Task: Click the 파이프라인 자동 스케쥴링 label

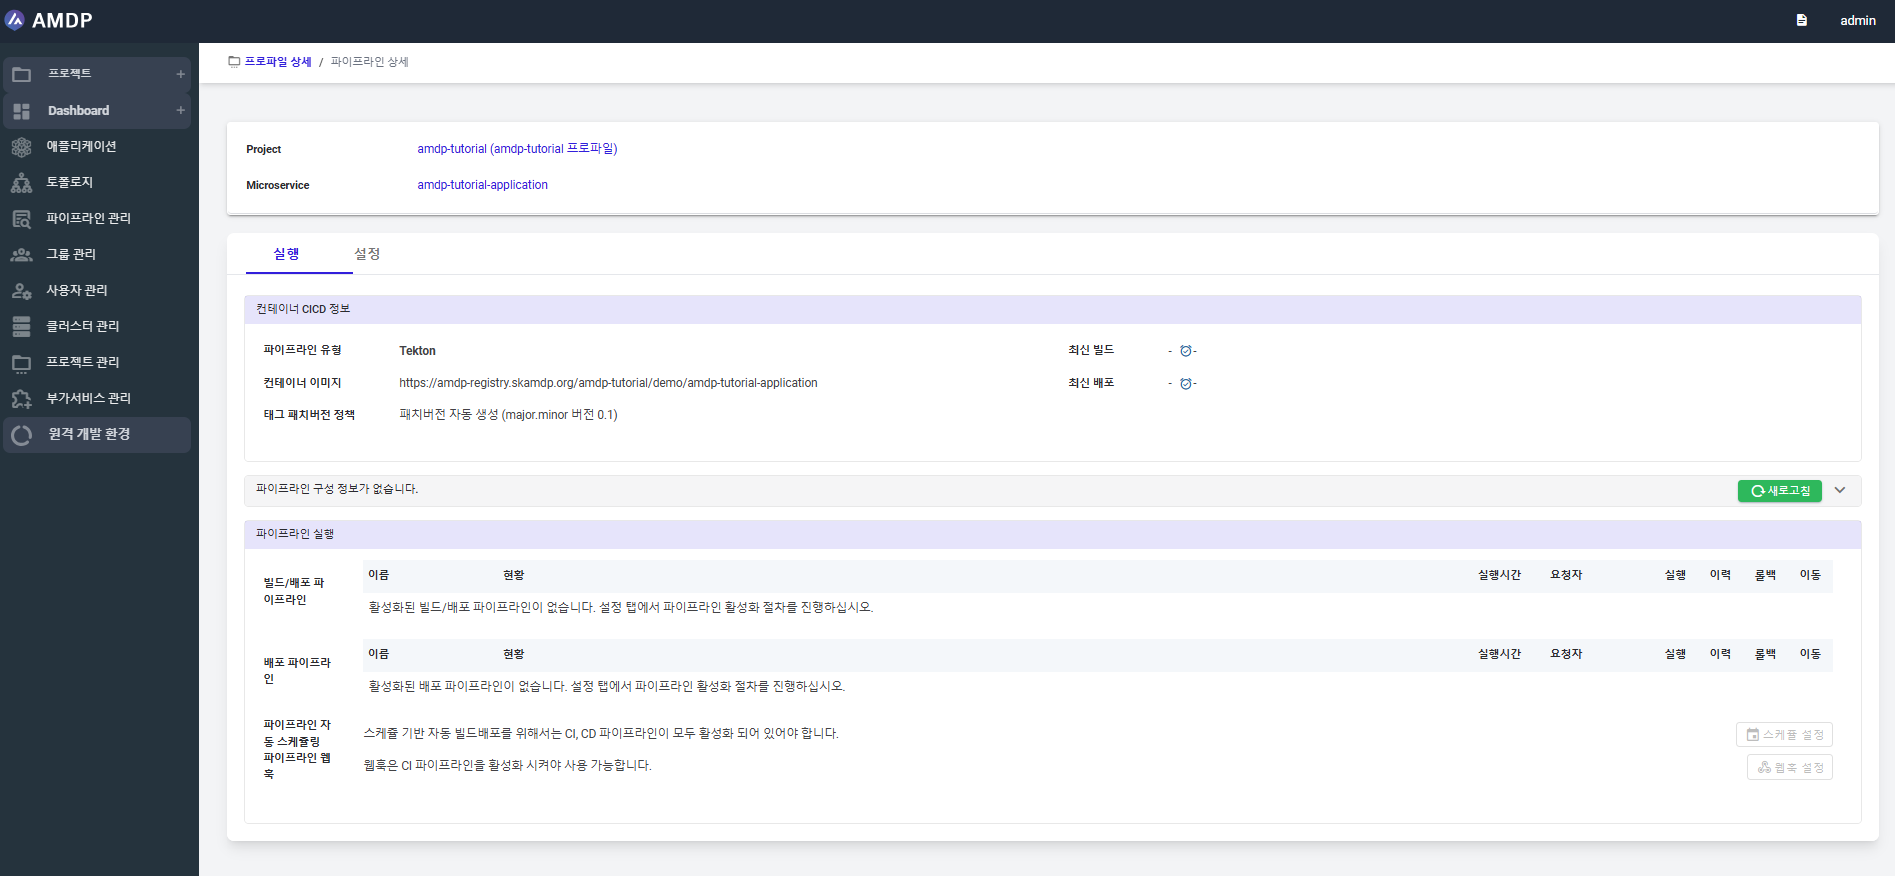Action: coord(297,733)
